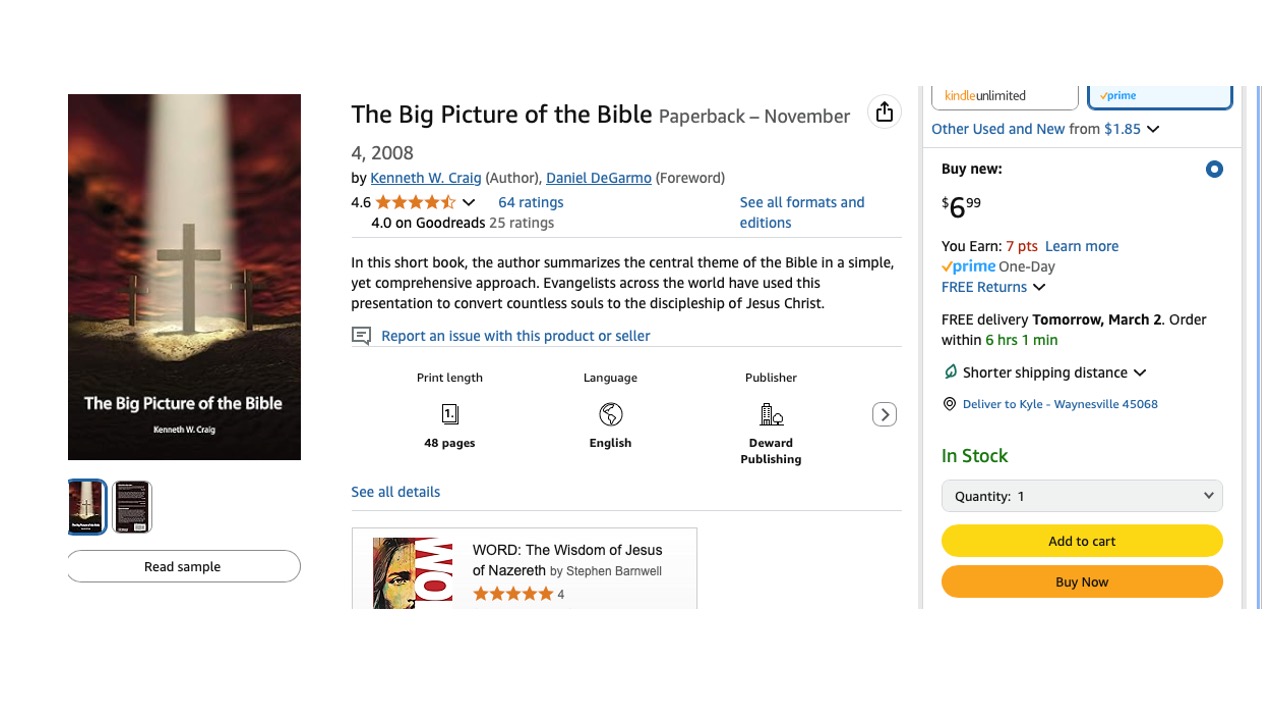Choose the Prime paperback format option

pos(1160,96)
